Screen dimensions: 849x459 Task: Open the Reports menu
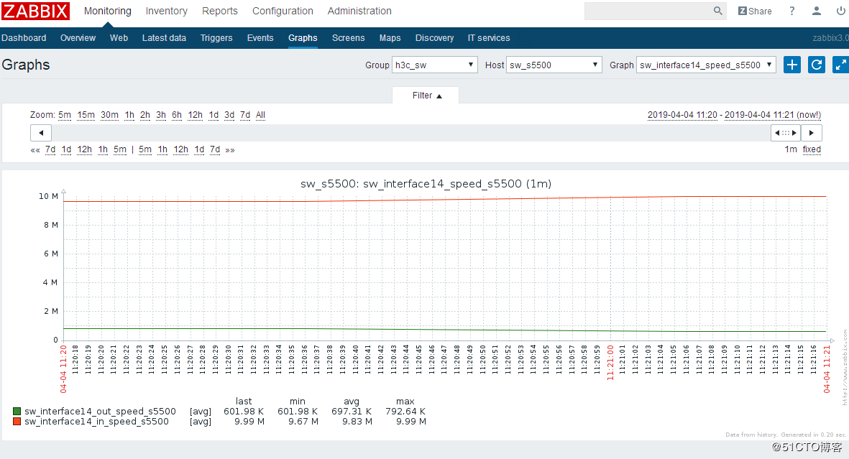tap(220, 11)
